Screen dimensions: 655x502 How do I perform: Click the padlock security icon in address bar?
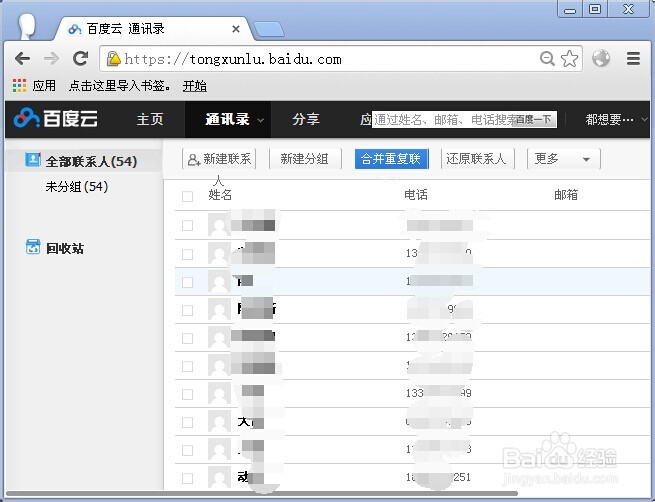[x=113, y=59]
